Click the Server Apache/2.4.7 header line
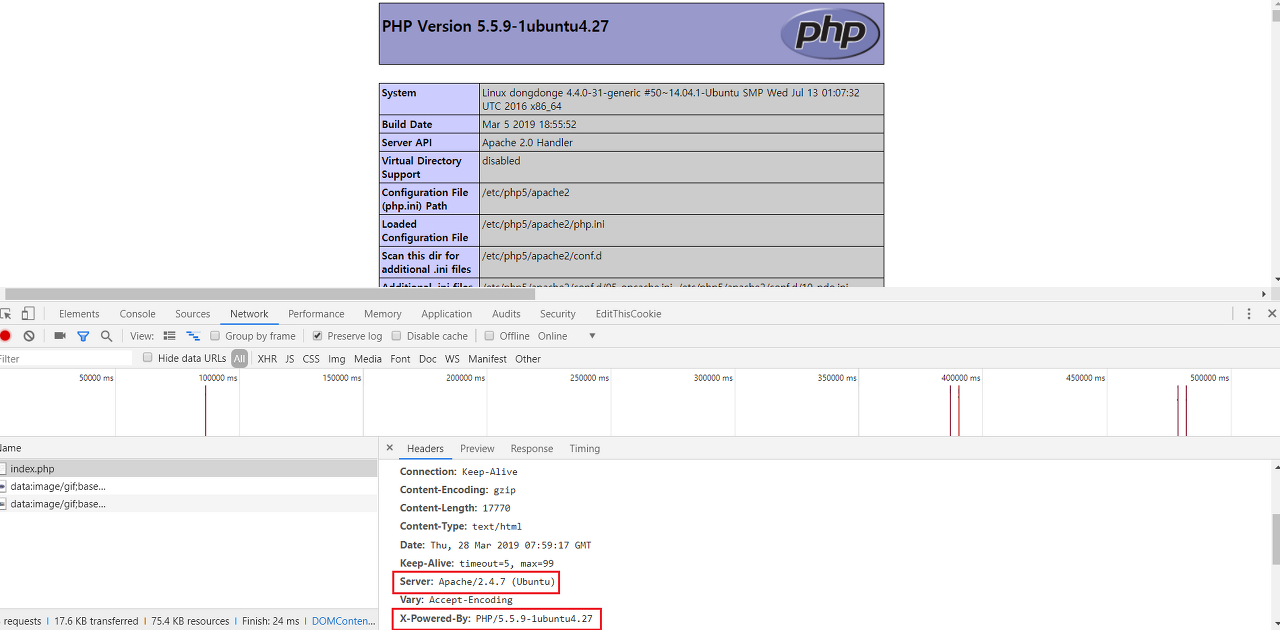1280x630 pixels. click(477, 581)
